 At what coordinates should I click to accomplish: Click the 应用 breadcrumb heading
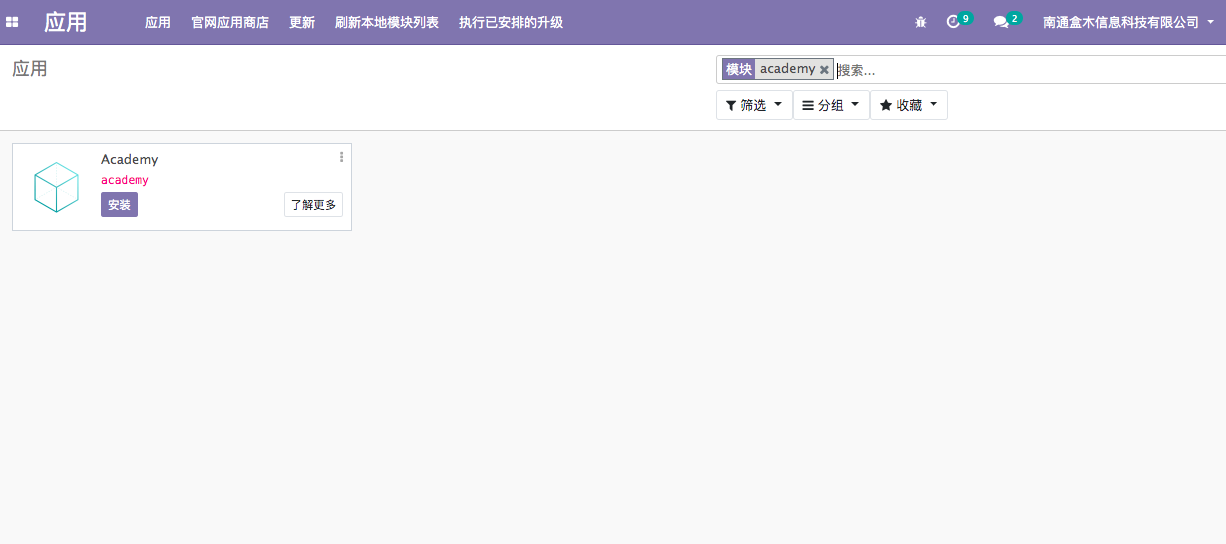pos(30,69)
